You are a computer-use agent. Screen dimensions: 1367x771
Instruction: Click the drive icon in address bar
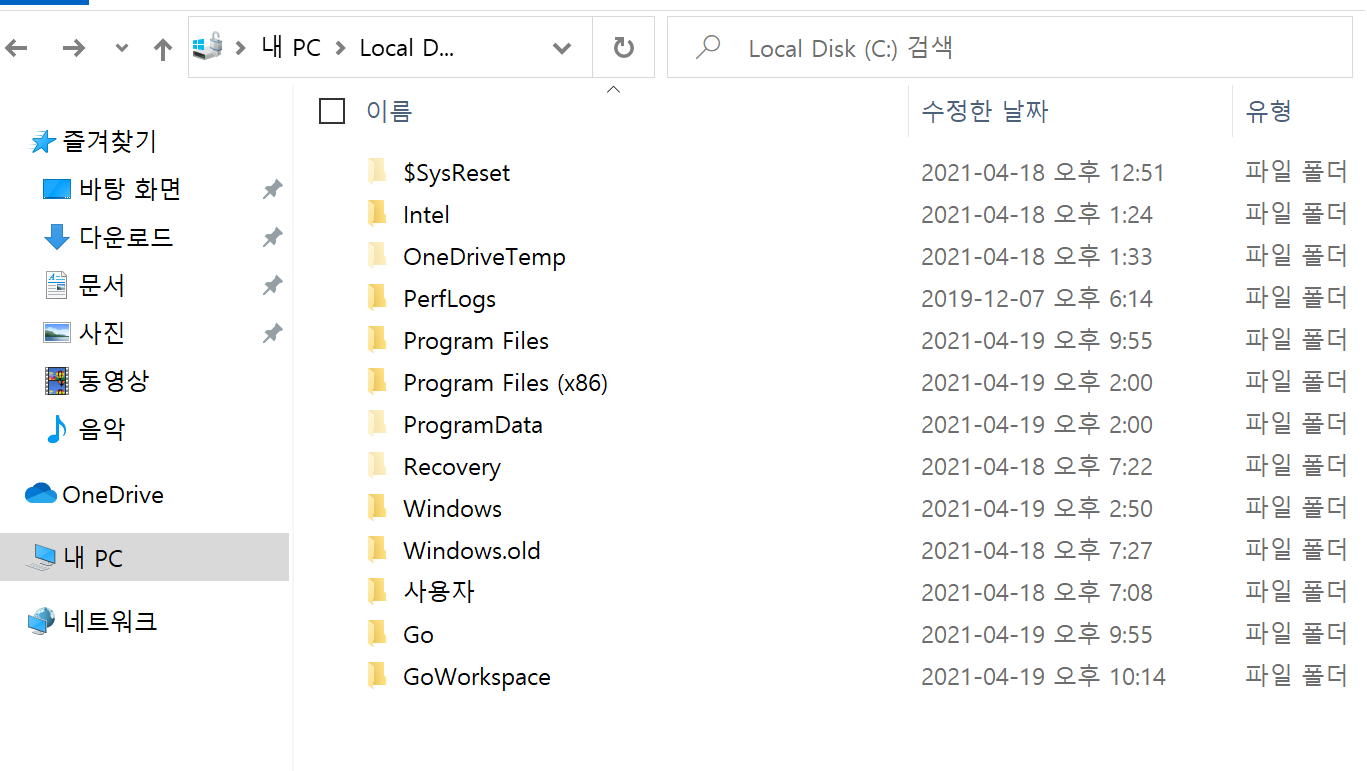[x=208, y=47]
